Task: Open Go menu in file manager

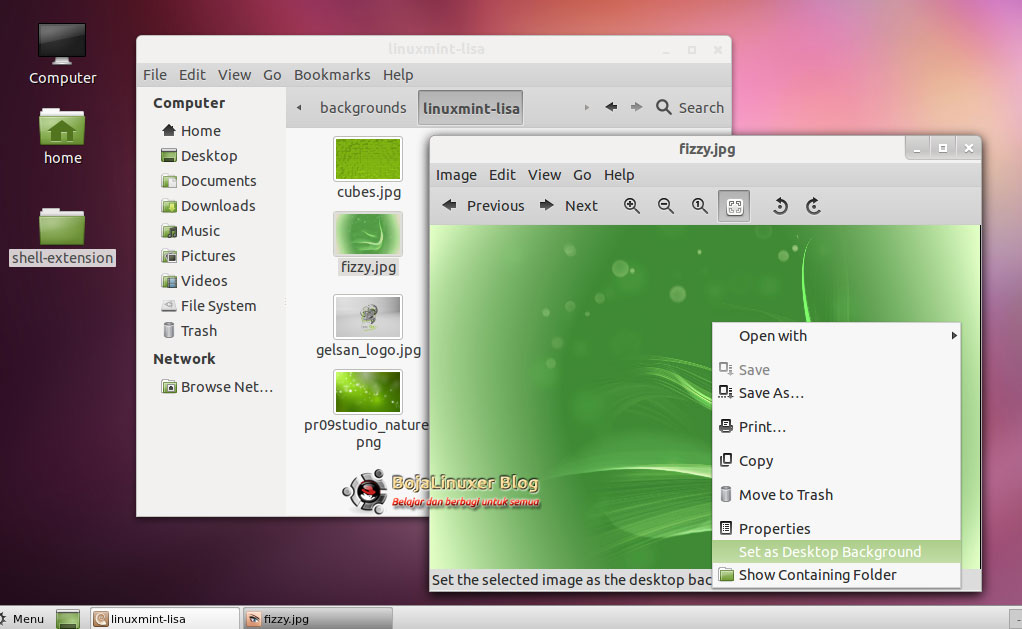Action: coord(272,75)
